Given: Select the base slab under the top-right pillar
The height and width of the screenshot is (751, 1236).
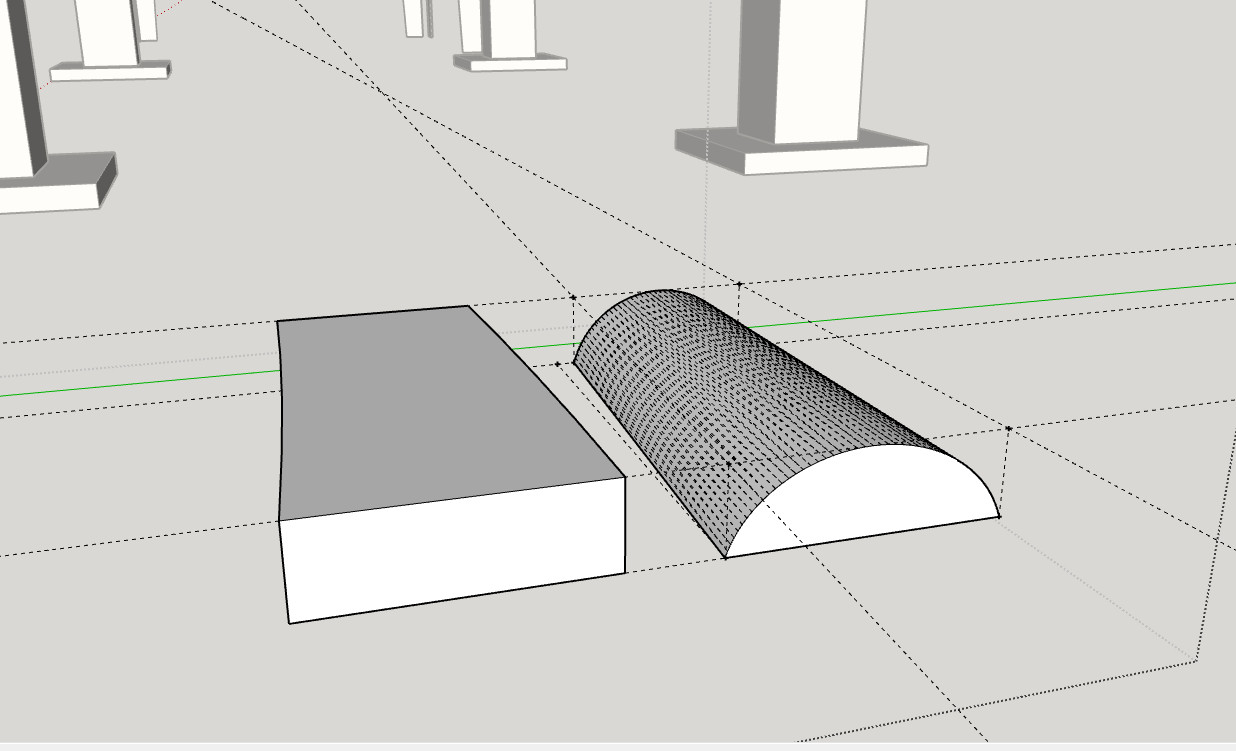Looking at the screenshot, I should (x=800, y=150).
